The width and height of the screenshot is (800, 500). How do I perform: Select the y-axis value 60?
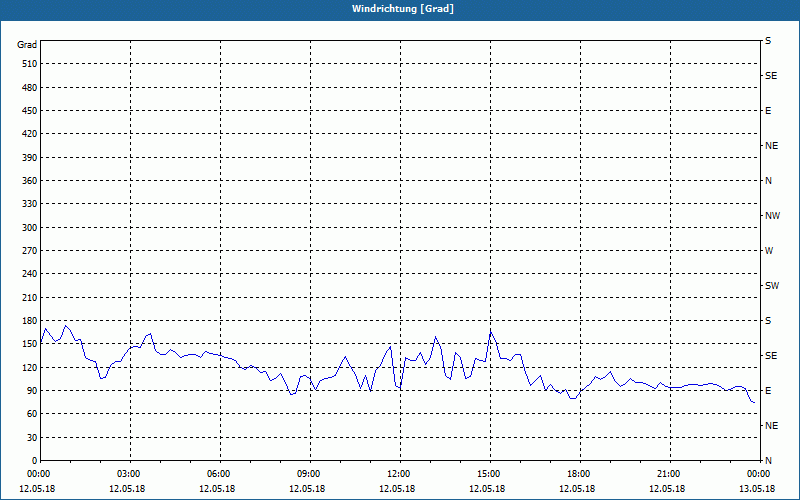click(x=32, y=414)
